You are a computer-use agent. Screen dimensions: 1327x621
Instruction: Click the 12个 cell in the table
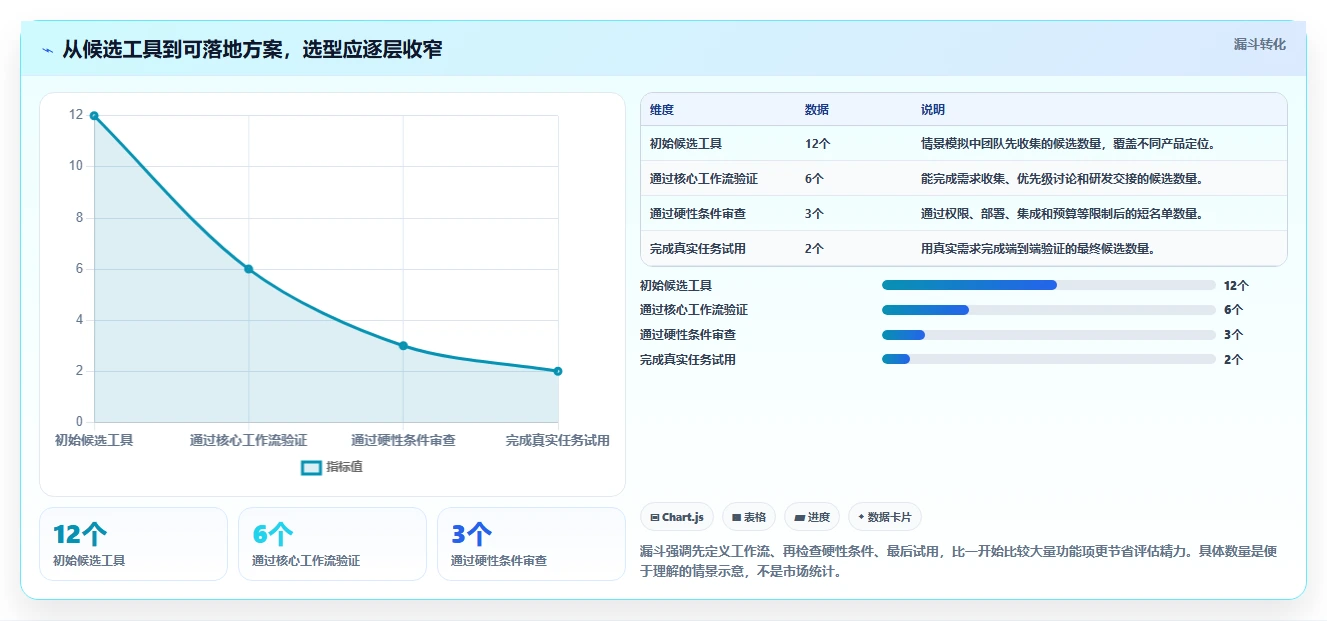818,144
